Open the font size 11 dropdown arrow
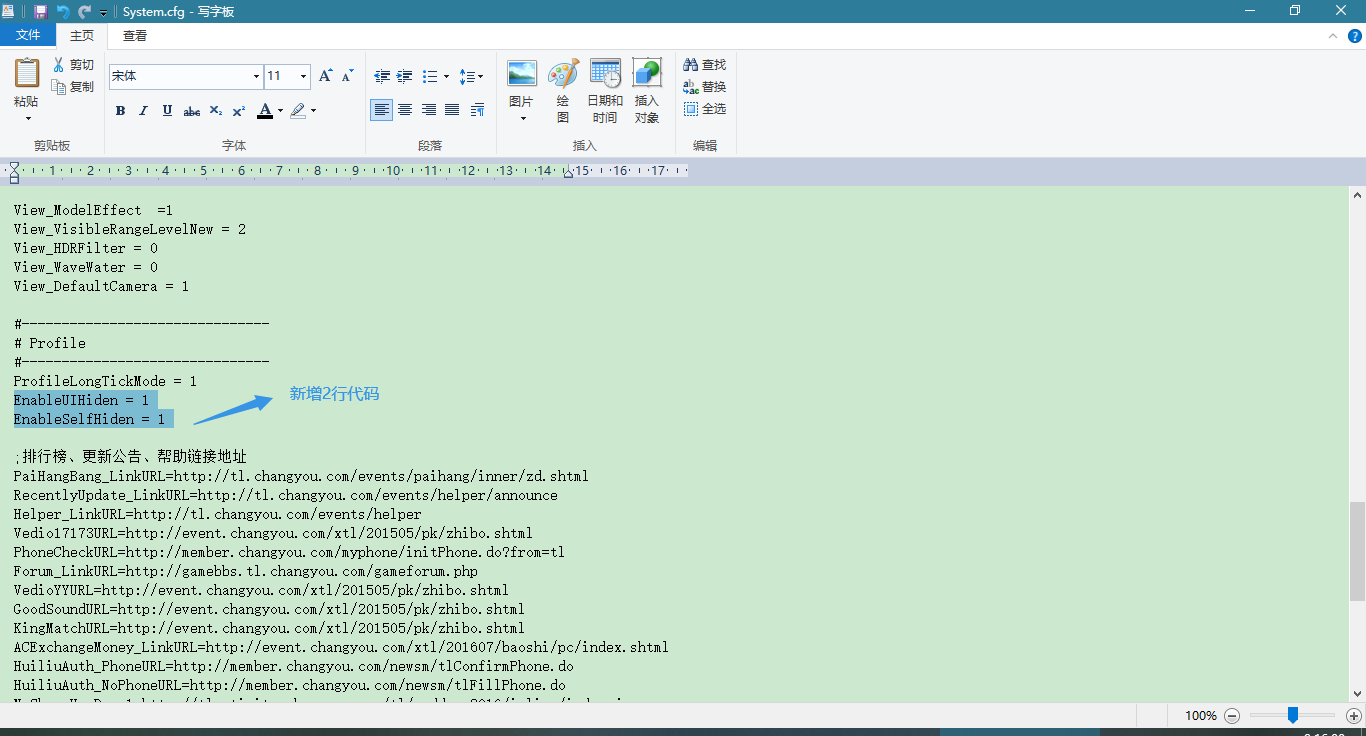This screenshot has height=736, width=1366. coord(303,76)
